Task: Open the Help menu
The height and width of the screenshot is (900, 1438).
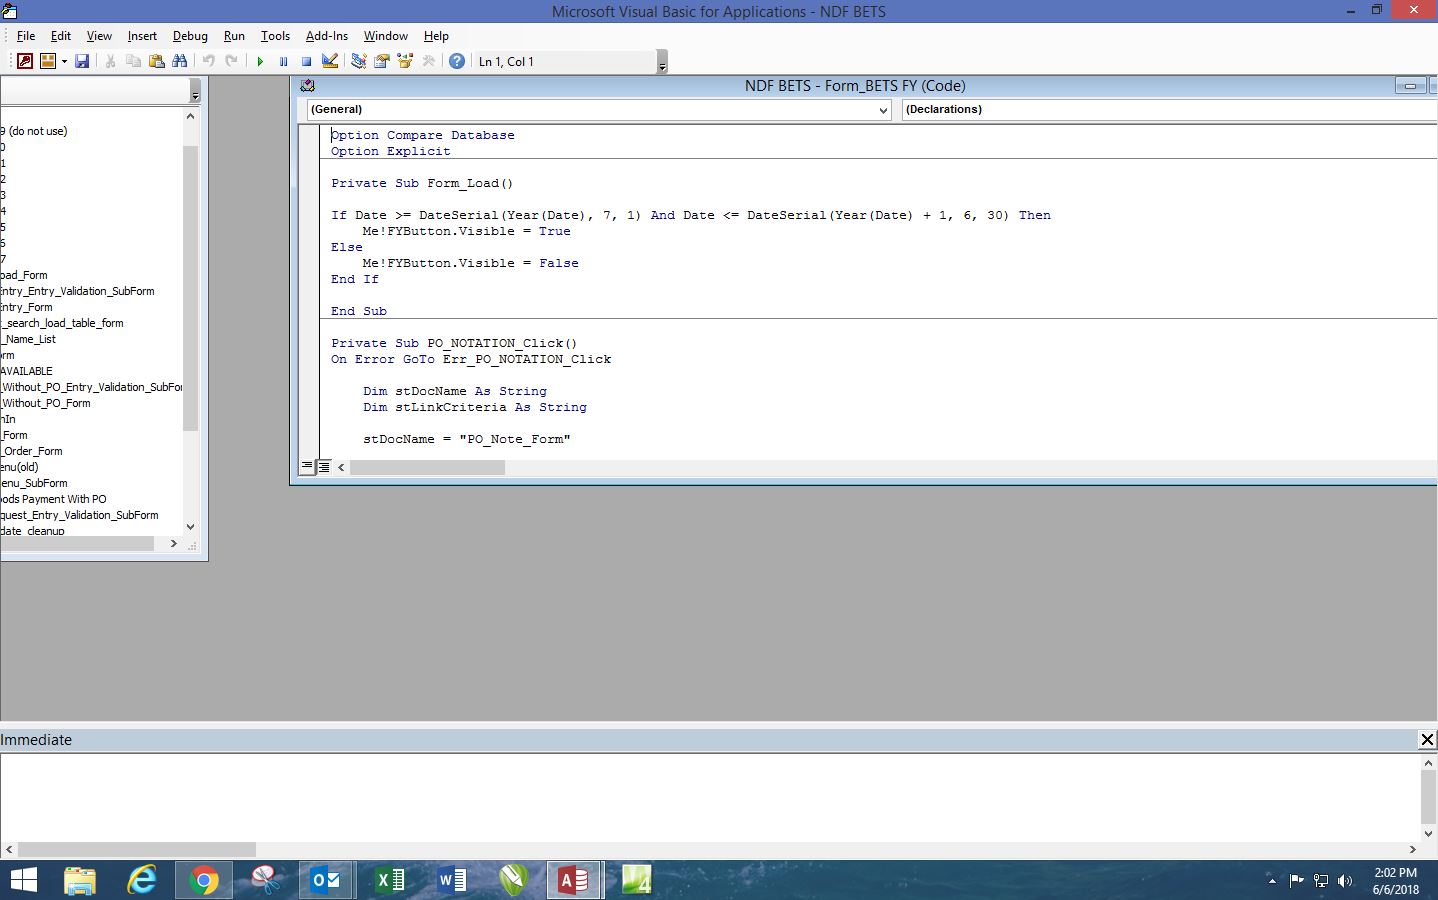Action: tap(436, 36)
